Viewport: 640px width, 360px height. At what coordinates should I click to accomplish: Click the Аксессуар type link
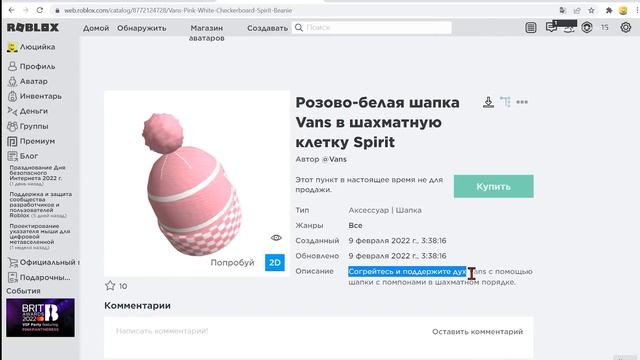[x=369, y=210]
